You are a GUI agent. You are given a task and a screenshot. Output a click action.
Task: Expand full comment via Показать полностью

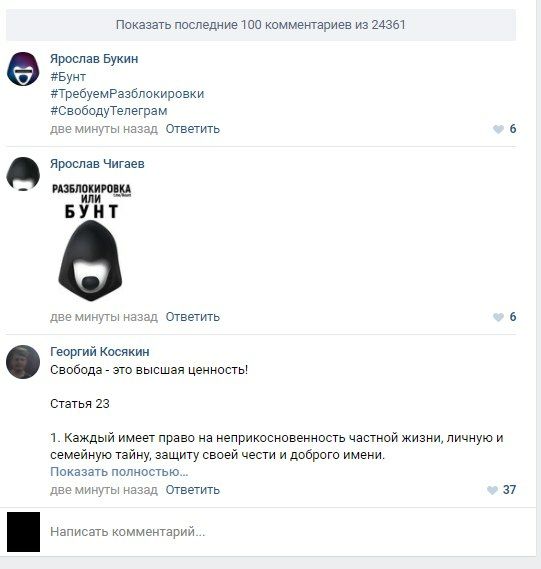click(x=119, y=472)
